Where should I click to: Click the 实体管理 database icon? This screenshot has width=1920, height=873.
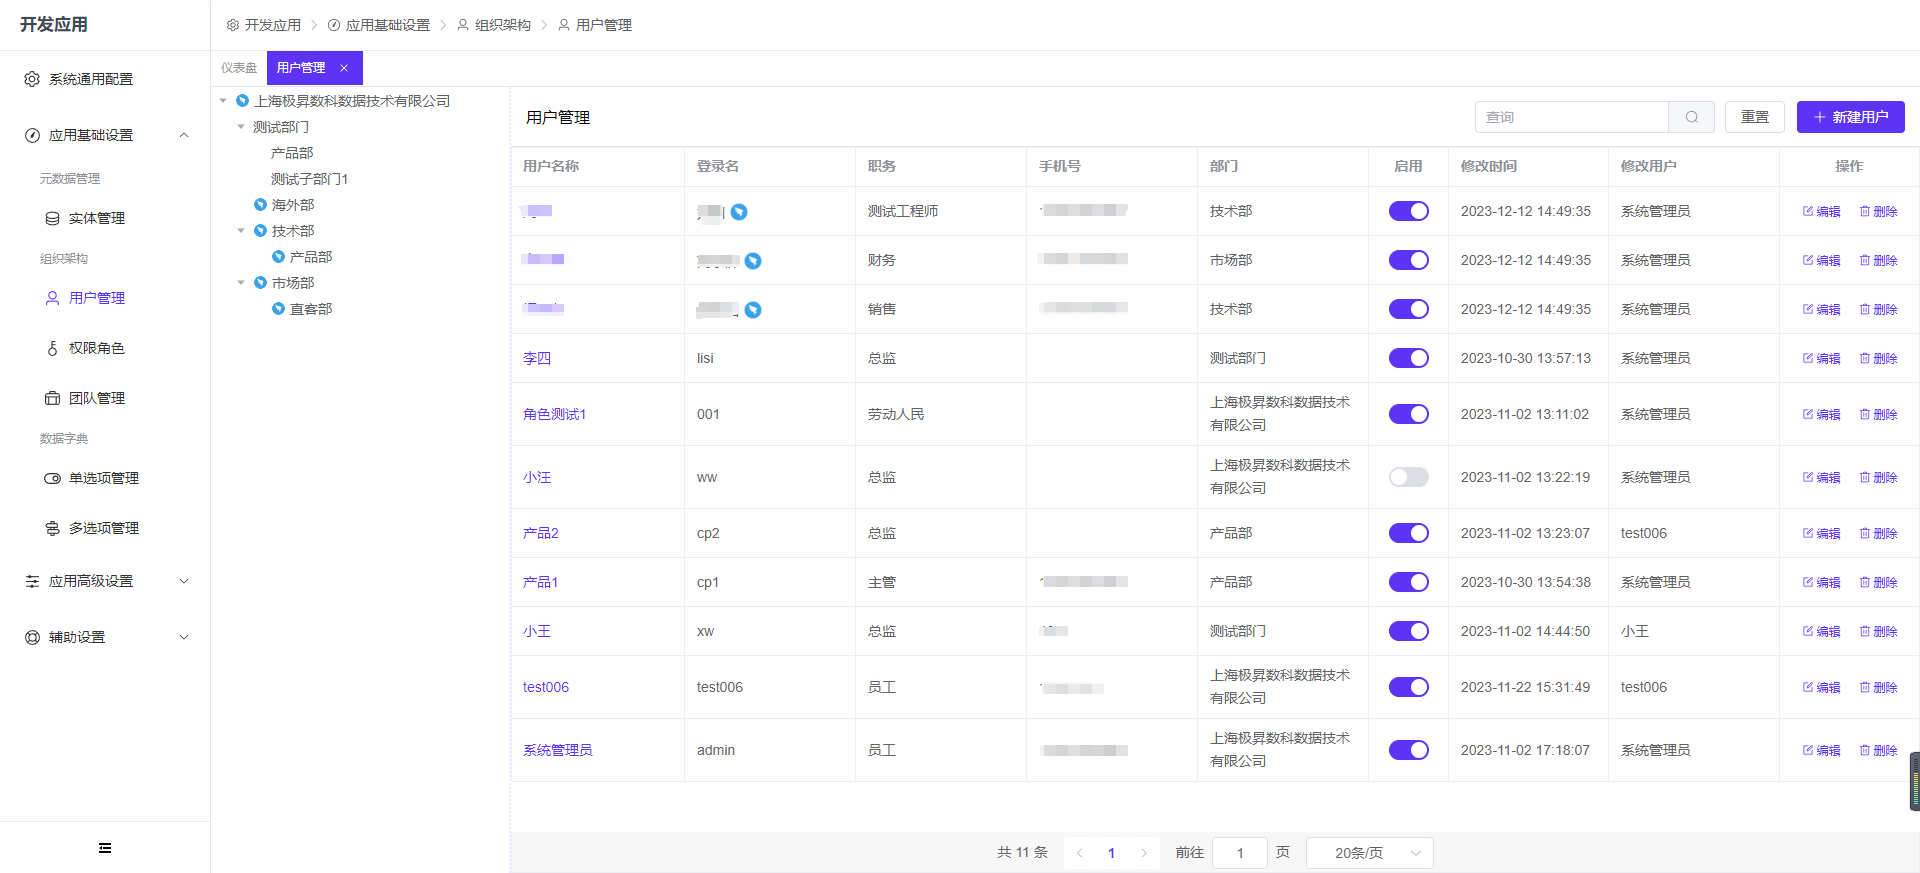[52, 218]
